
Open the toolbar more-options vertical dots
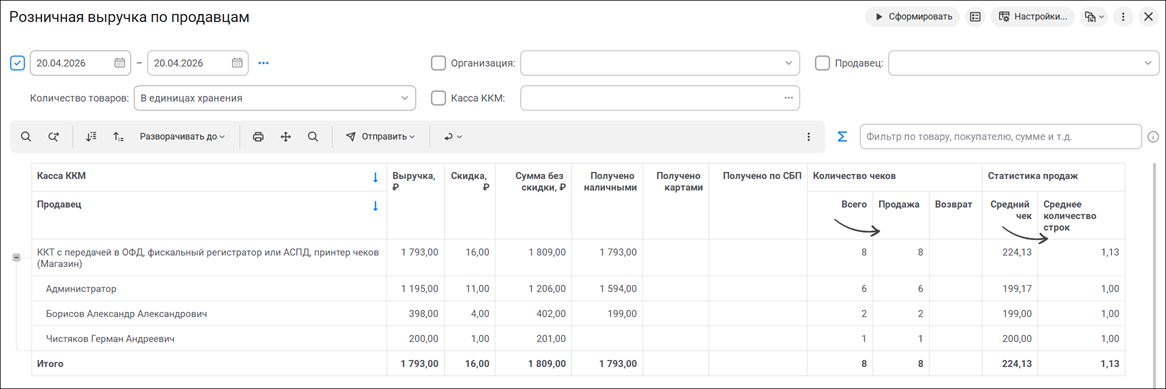(x=808, y=137)
